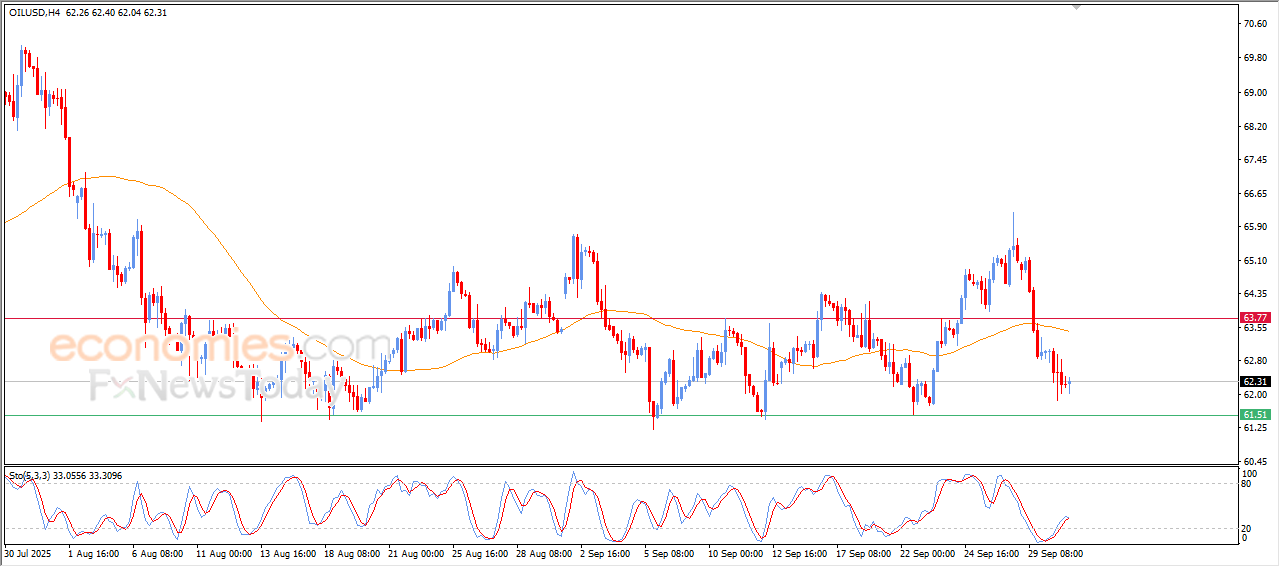Click the stochastic 20 level label
Image resolution: width=1280 pixels, height=567 pixels.
(x=1246, y=528)
